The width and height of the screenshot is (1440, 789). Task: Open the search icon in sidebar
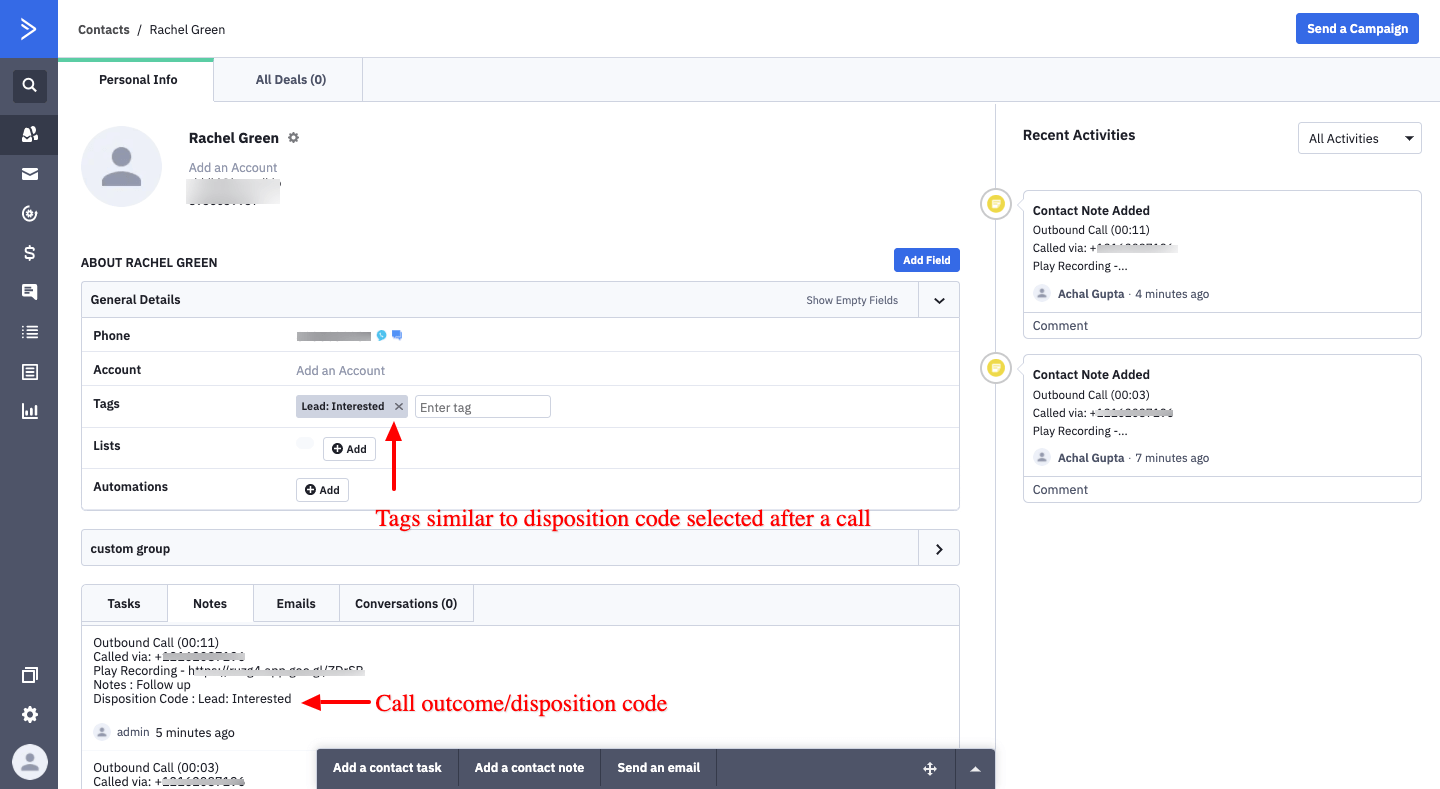click(30, 85)
